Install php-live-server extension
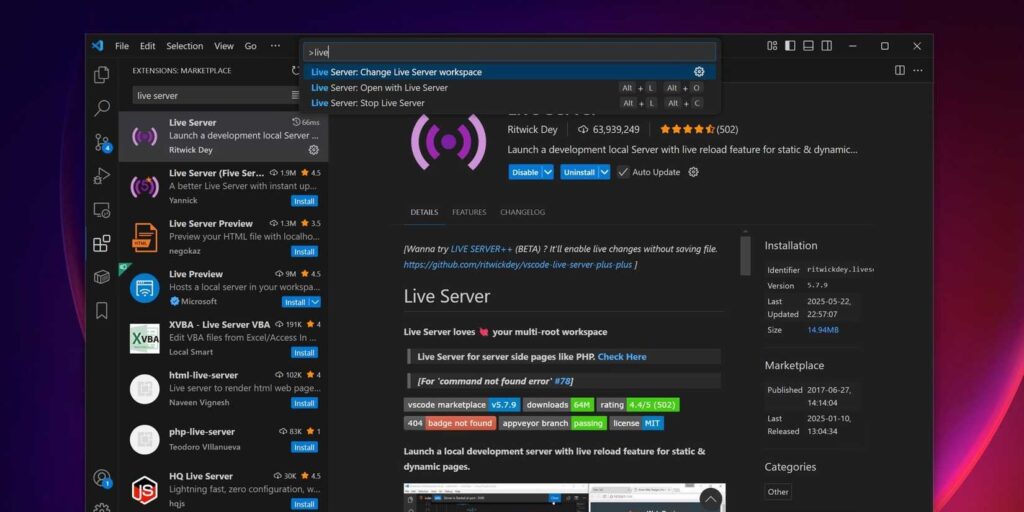 pyautogui.click(x=304, y=447)
